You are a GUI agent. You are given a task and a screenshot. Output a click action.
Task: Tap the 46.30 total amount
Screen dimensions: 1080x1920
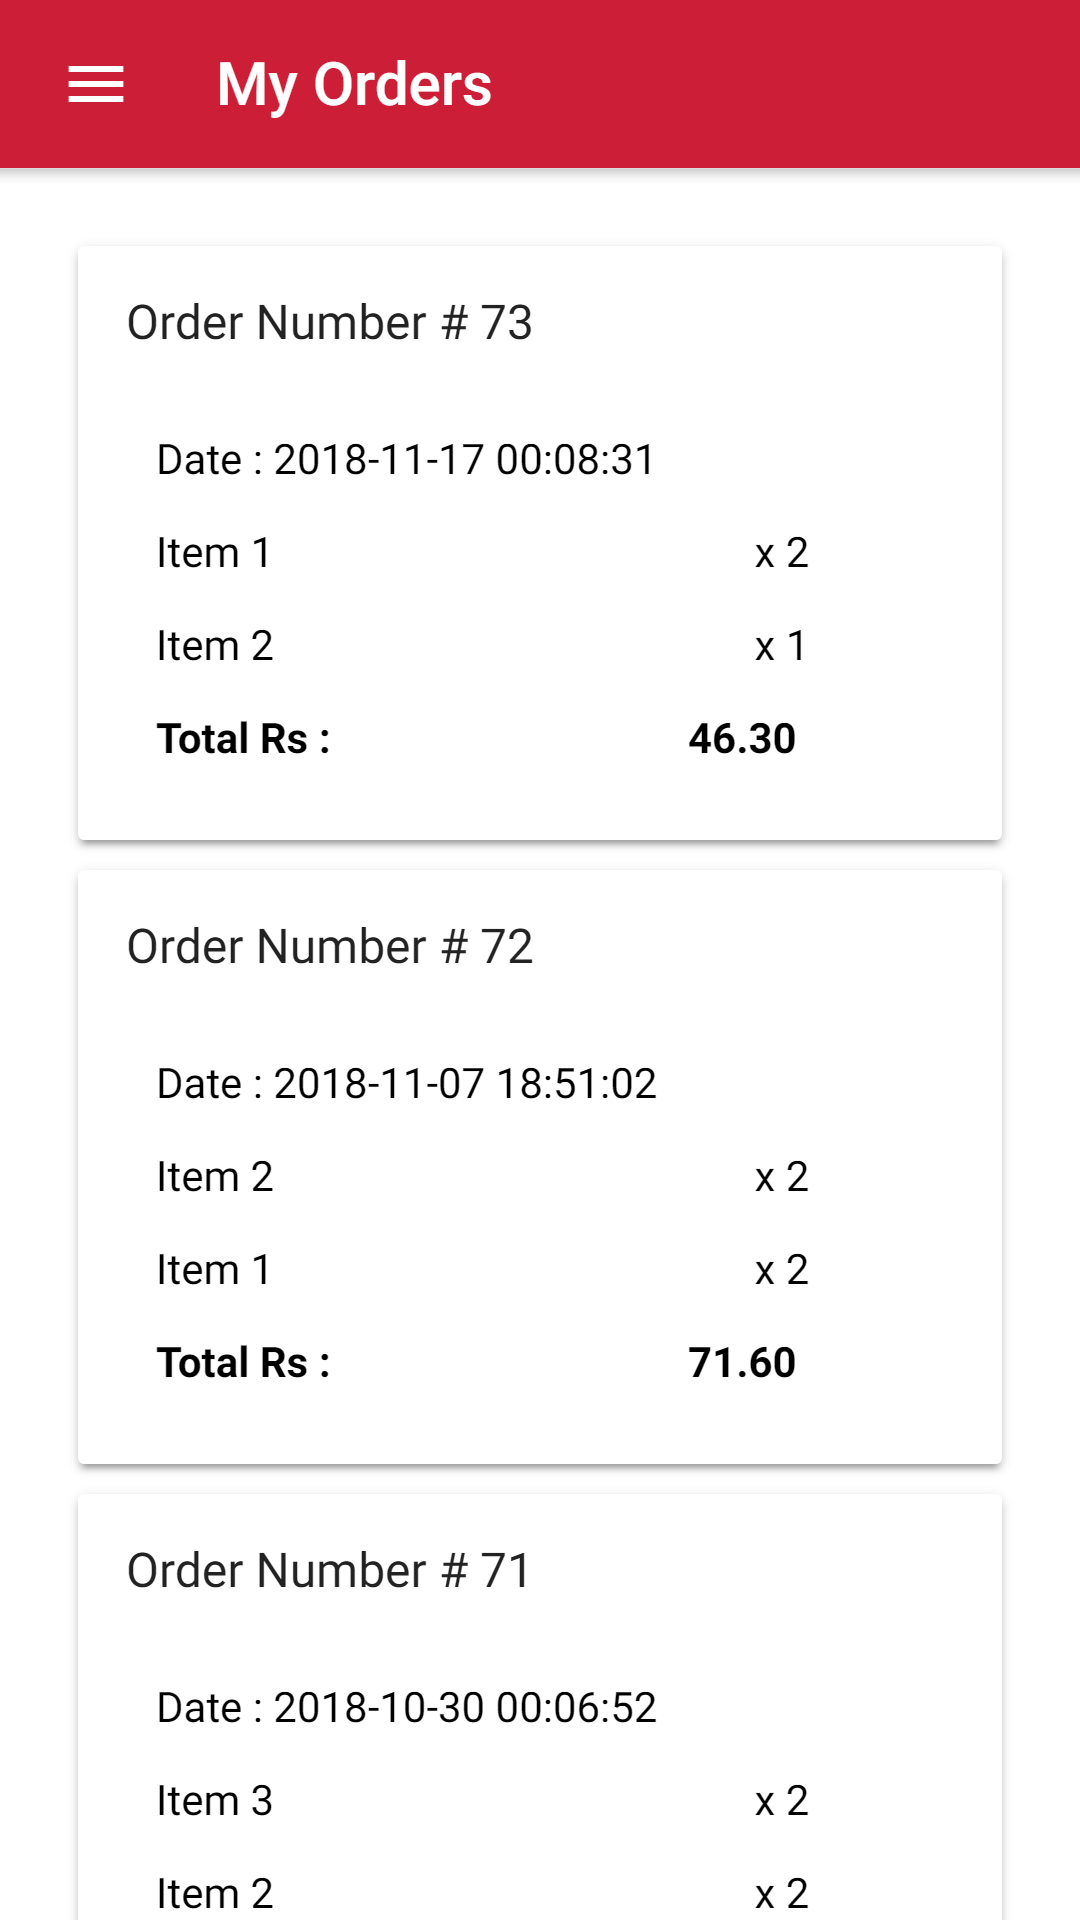(x=742, y=739)
